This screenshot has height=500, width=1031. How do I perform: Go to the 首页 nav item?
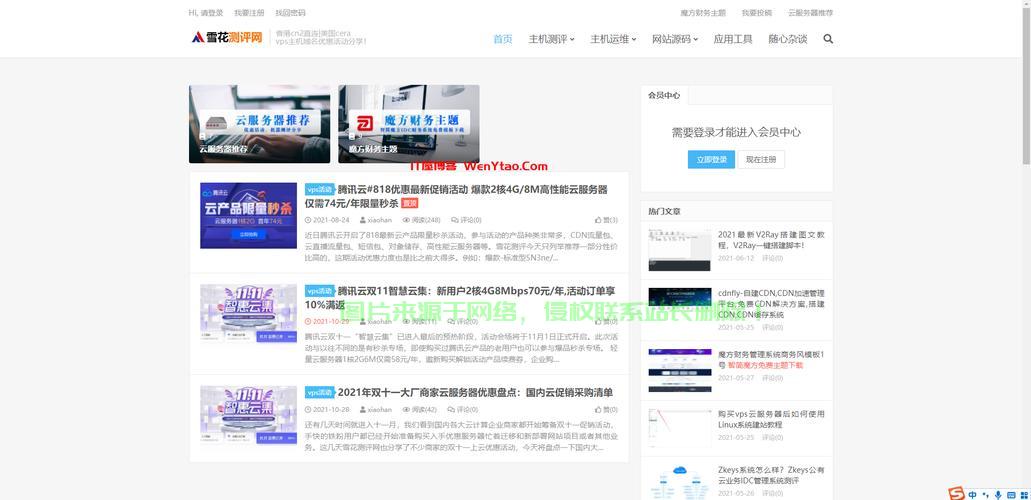(502, 39)
